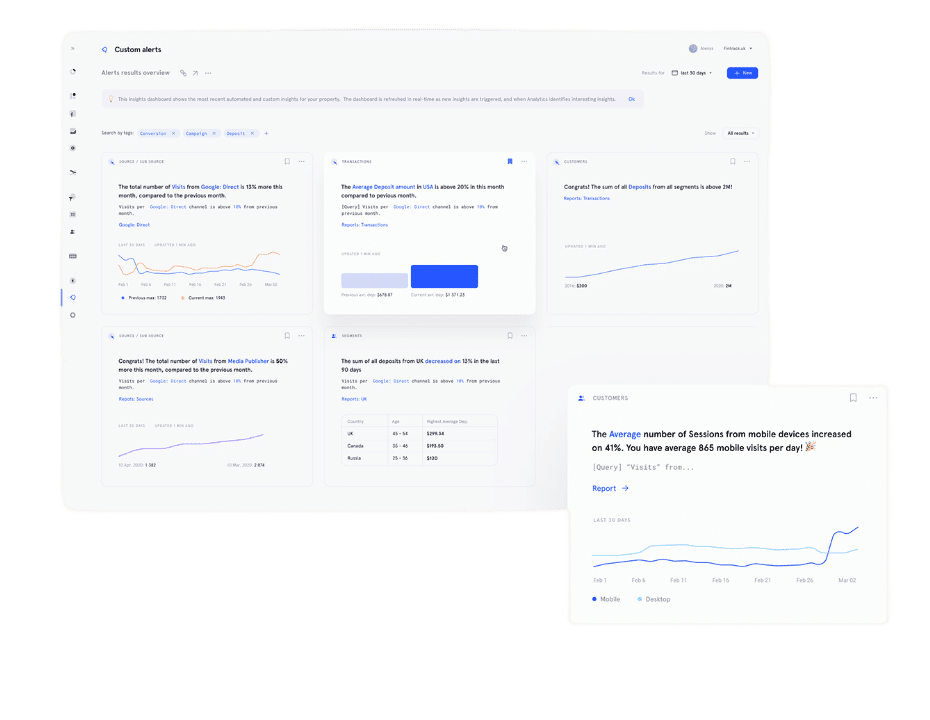Click the link icon beside Alerts results overview

183,73
